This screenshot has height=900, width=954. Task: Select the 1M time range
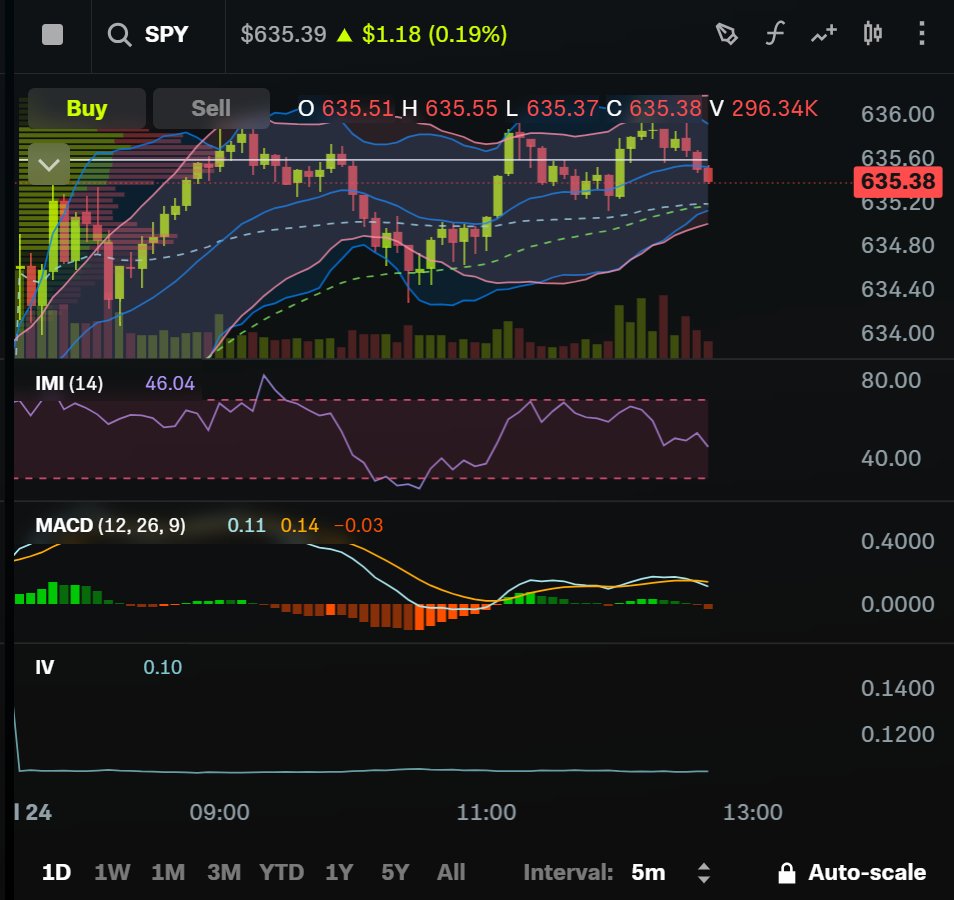[x=168, y=872]
